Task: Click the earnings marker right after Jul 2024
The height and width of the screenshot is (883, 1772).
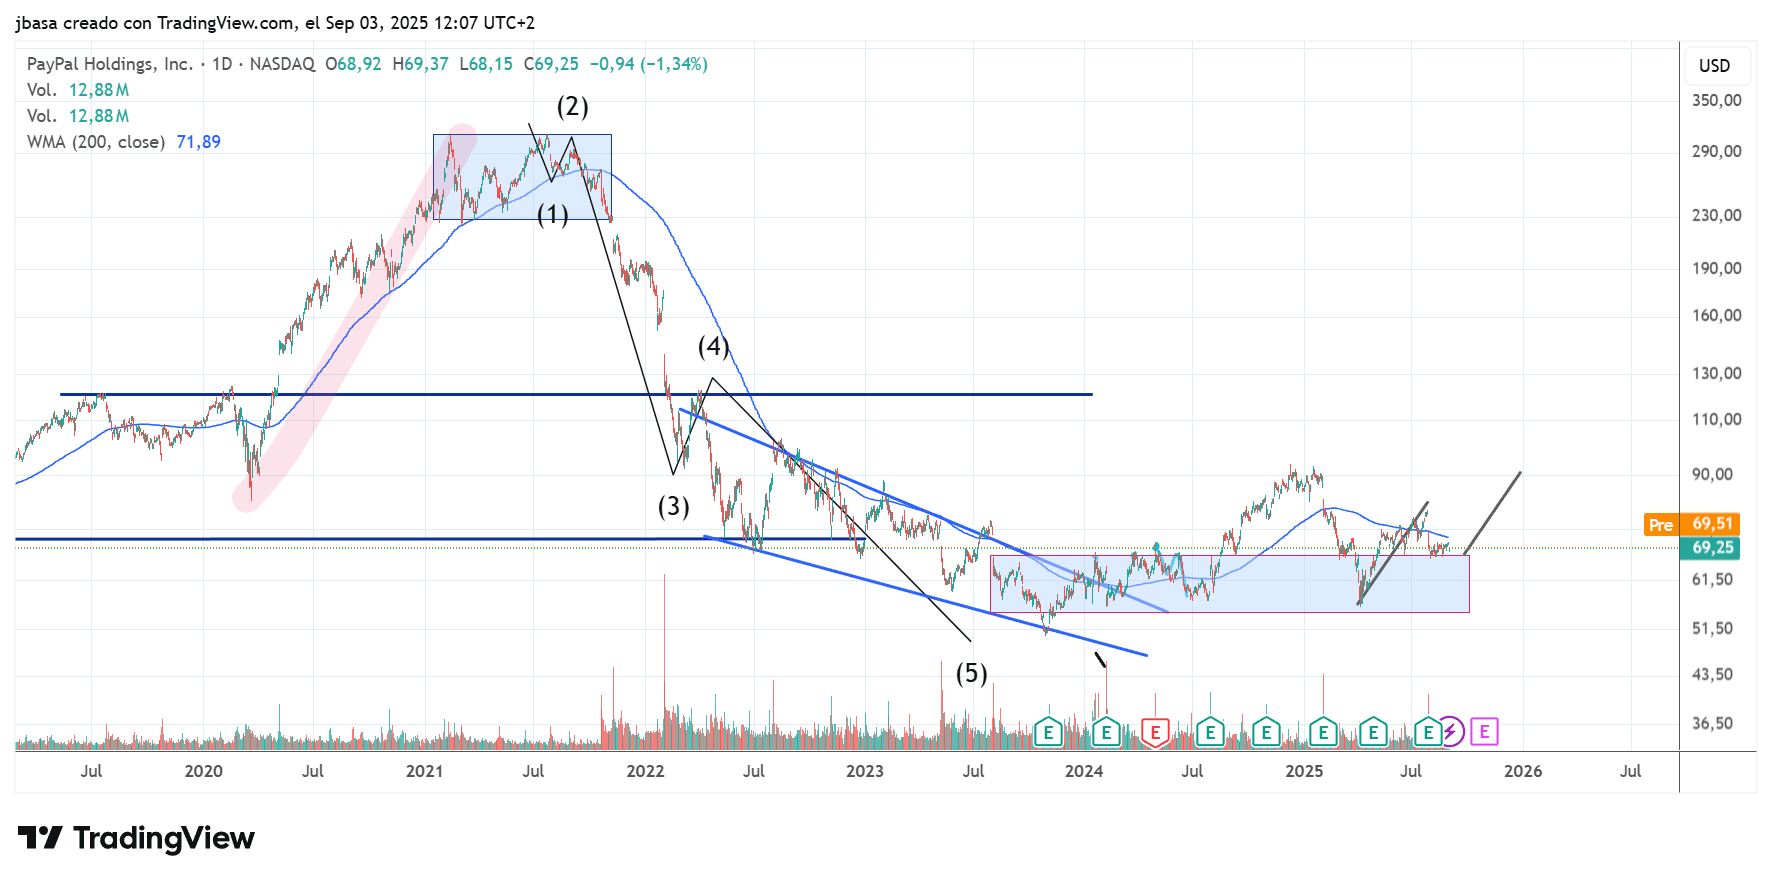Action: (1210, 733)
